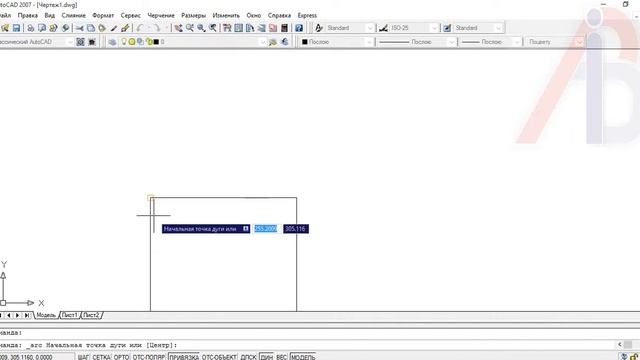Toggle ОТС-ПОЛЯР polar tracking
The image size is (640, 360).
point(149,357)
